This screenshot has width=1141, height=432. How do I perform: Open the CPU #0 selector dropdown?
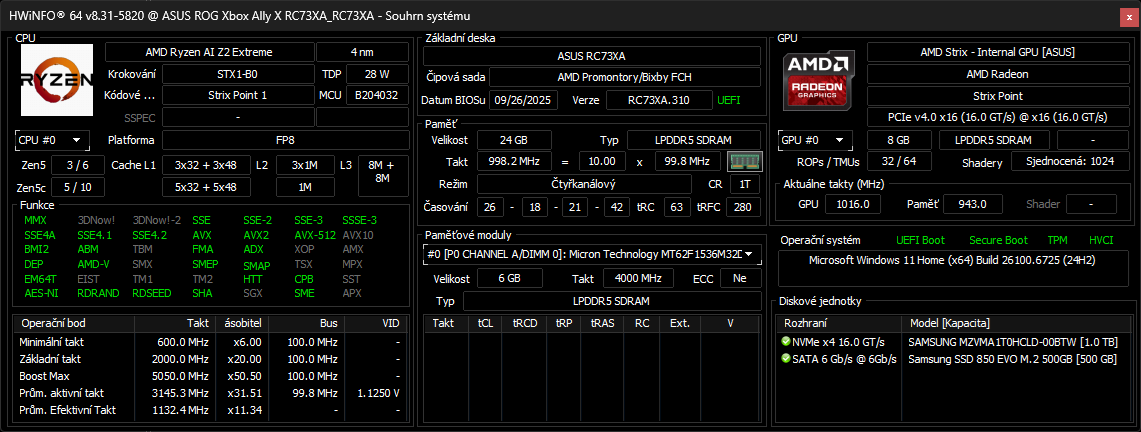(52, 140)
